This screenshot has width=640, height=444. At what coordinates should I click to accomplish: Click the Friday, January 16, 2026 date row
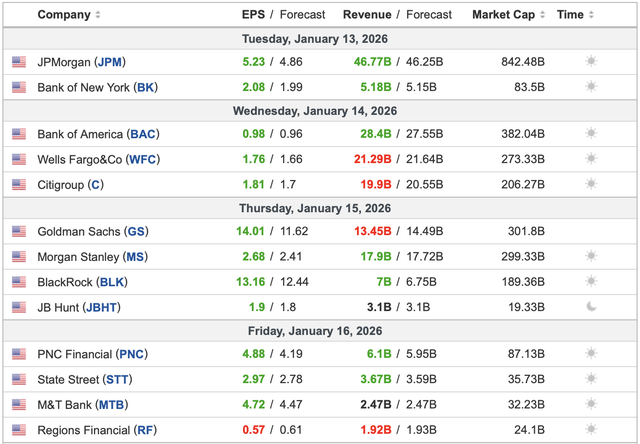pyautogui.click(x=320, y=331)
